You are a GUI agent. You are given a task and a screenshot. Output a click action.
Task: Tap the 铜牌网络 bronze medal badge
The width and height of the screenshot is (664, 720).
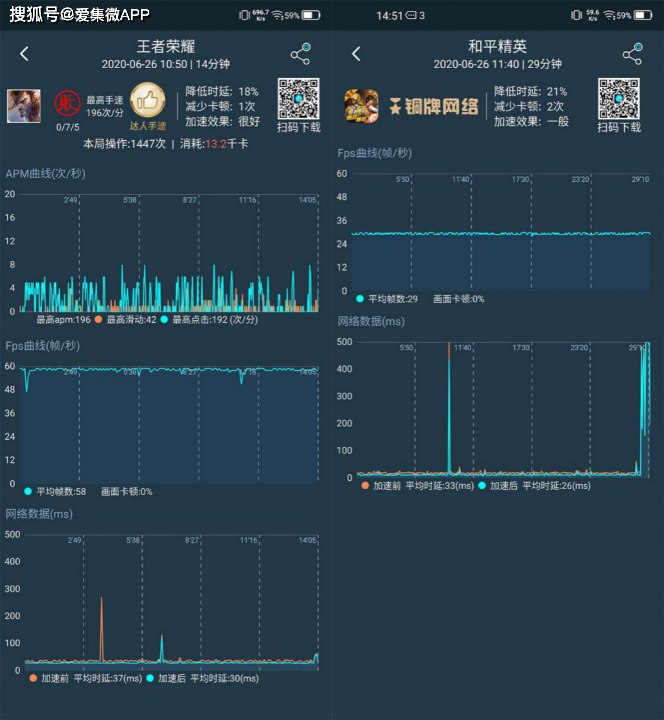pyautogui.click(x=433, y=107)
